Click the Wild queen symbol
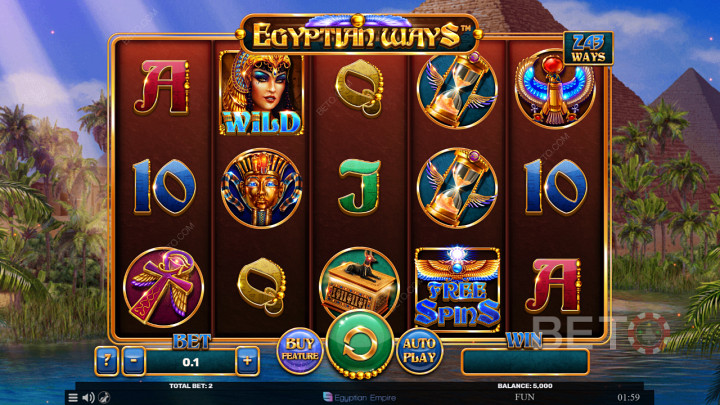The image size is (720, 405). tap(261, 93)
